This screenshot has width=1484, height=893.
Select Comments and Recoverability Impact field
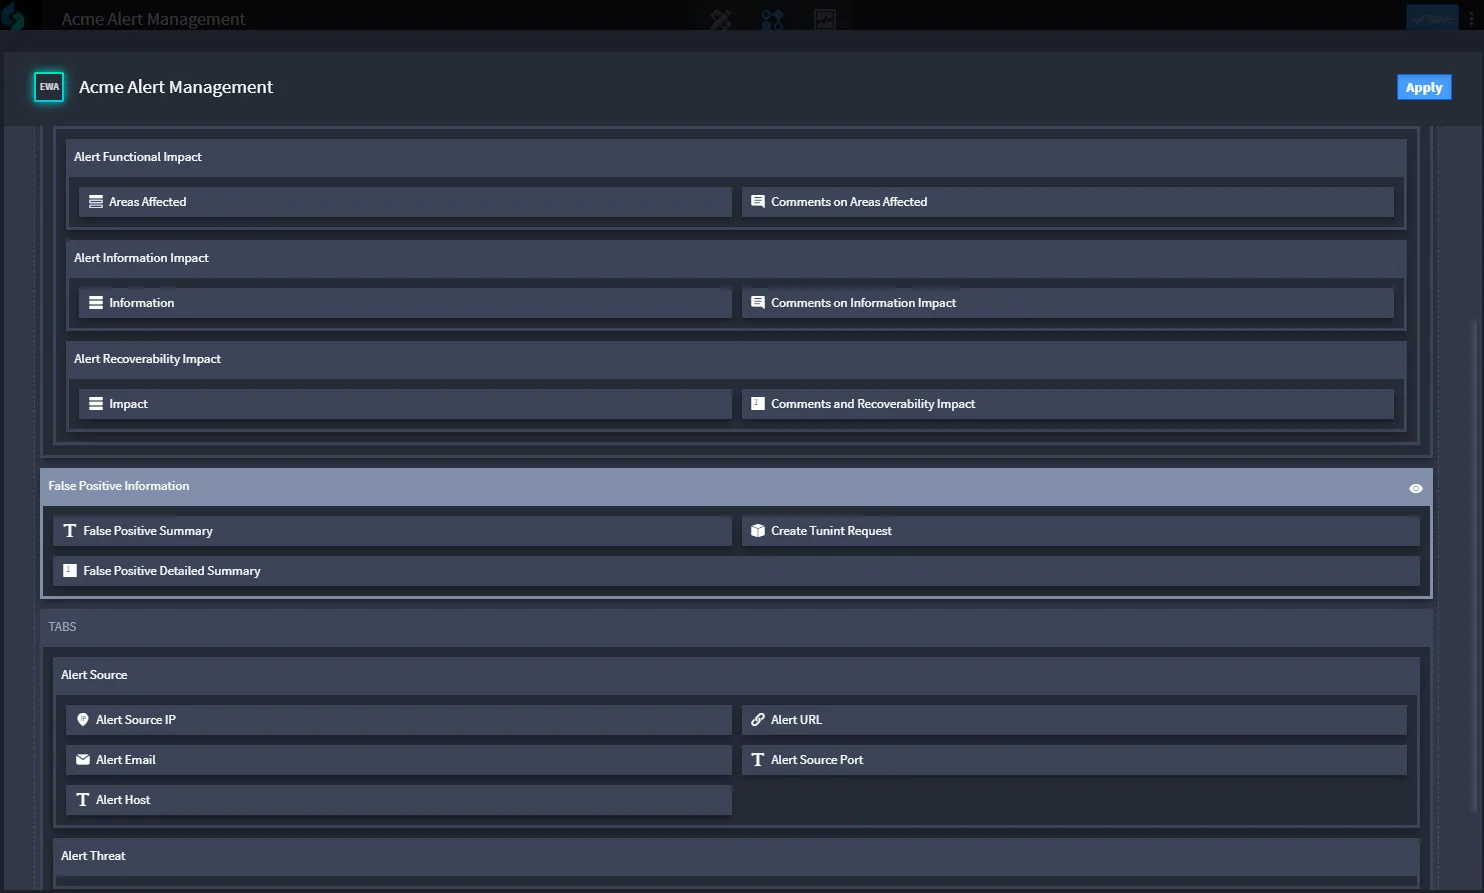pos(1068,404)
